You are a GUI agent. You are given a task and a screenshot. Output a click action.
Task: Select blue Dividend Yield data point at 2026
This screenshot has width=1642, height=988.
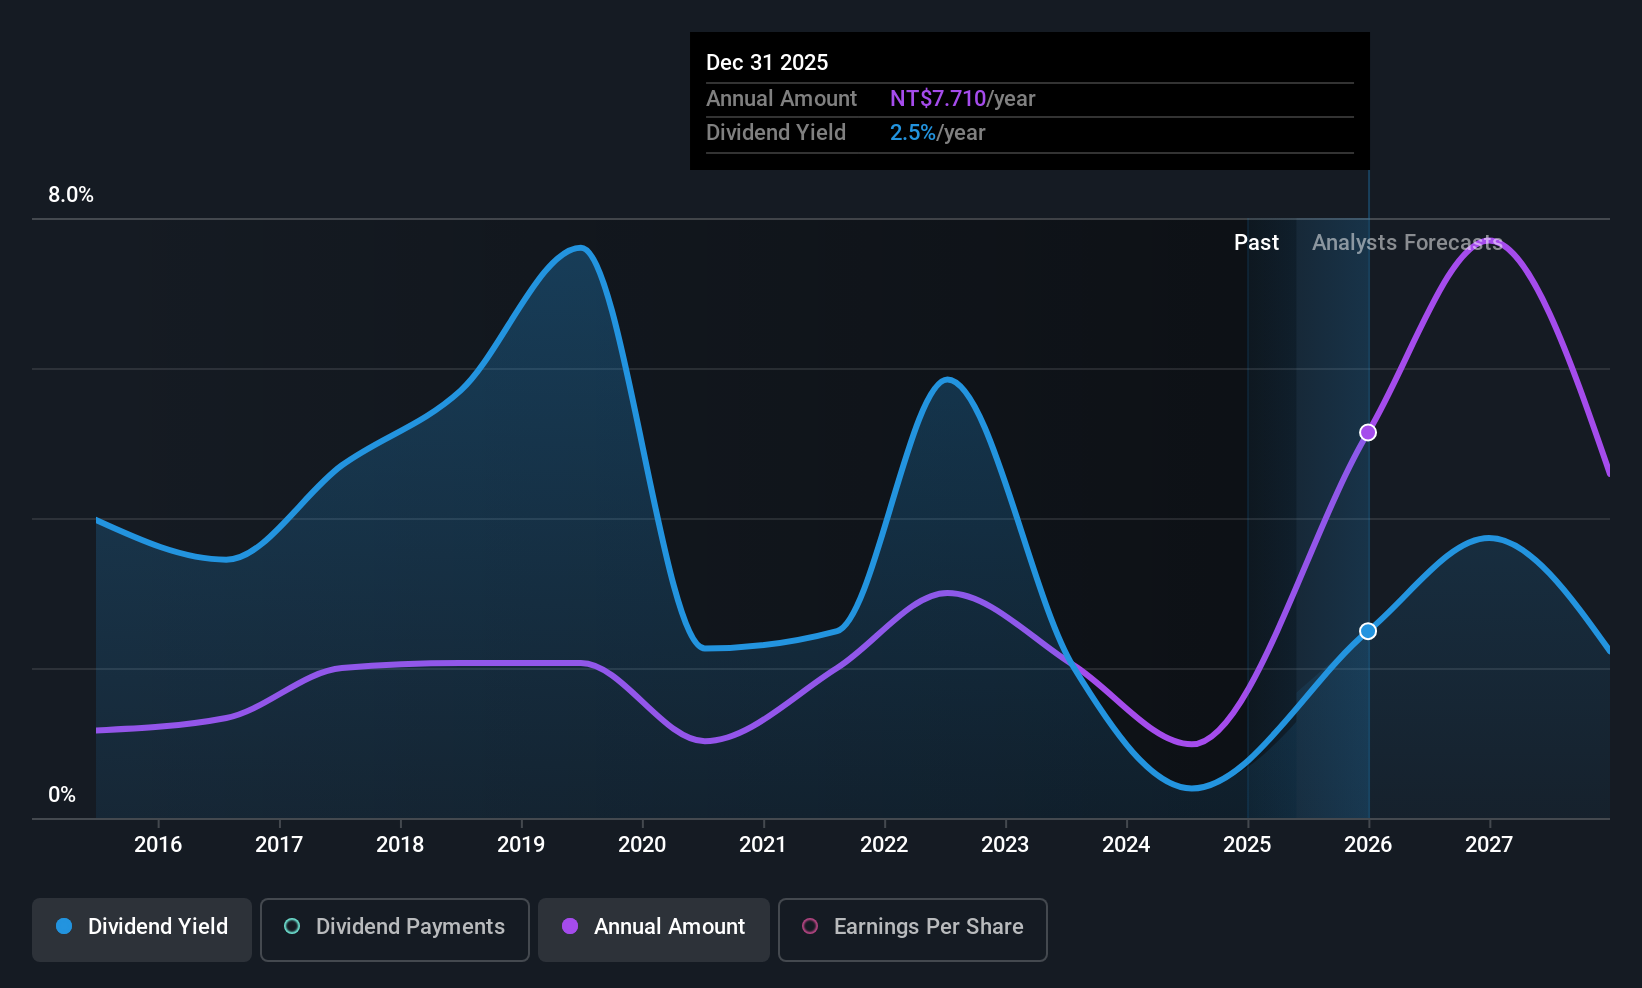(1368, 631)
